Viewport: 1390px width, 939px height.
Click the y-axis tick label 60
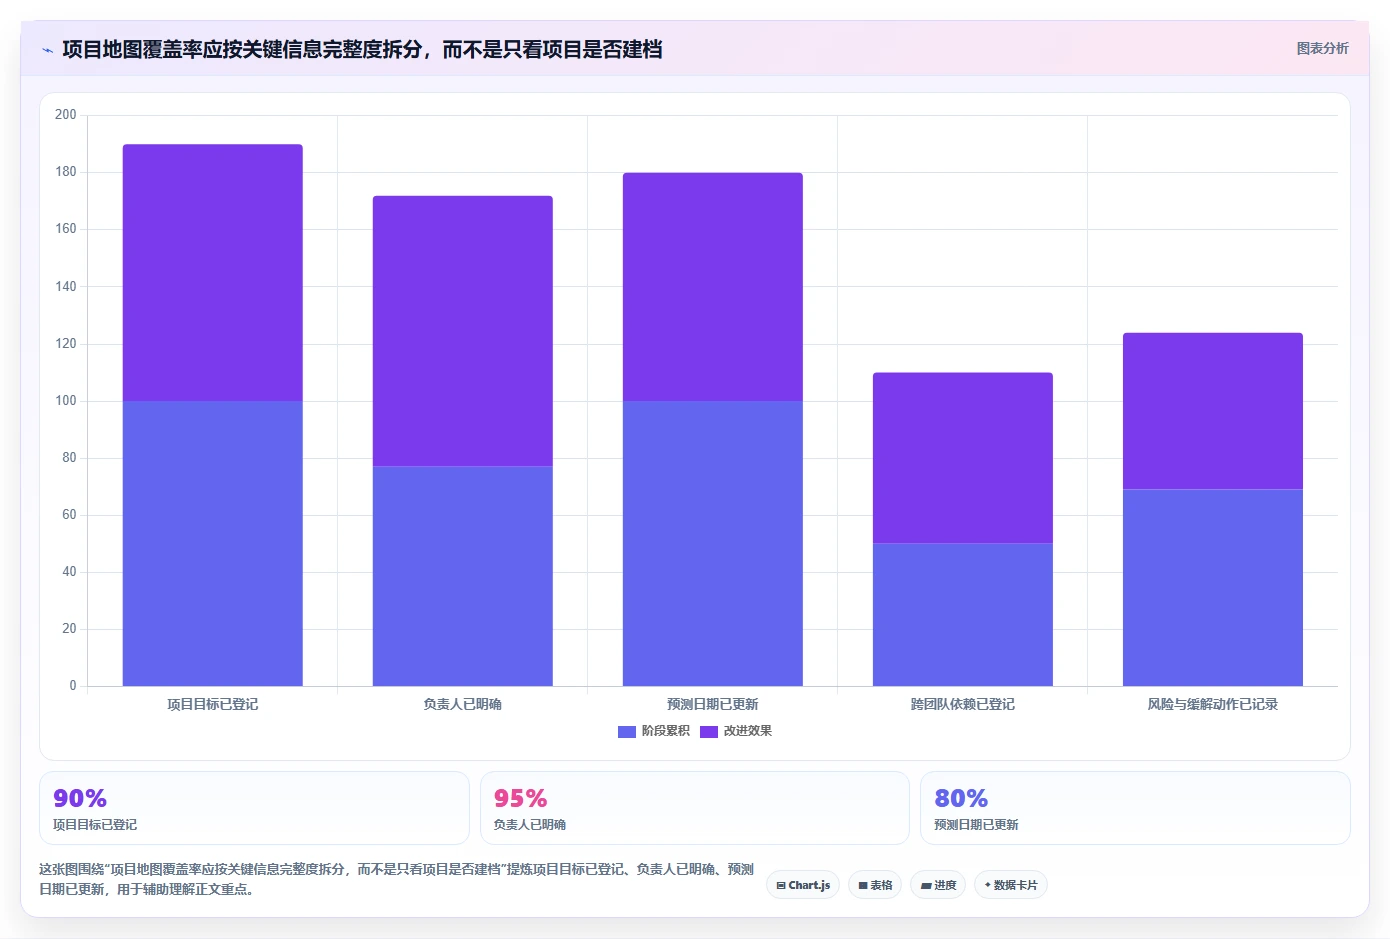(x=69, y=515)
